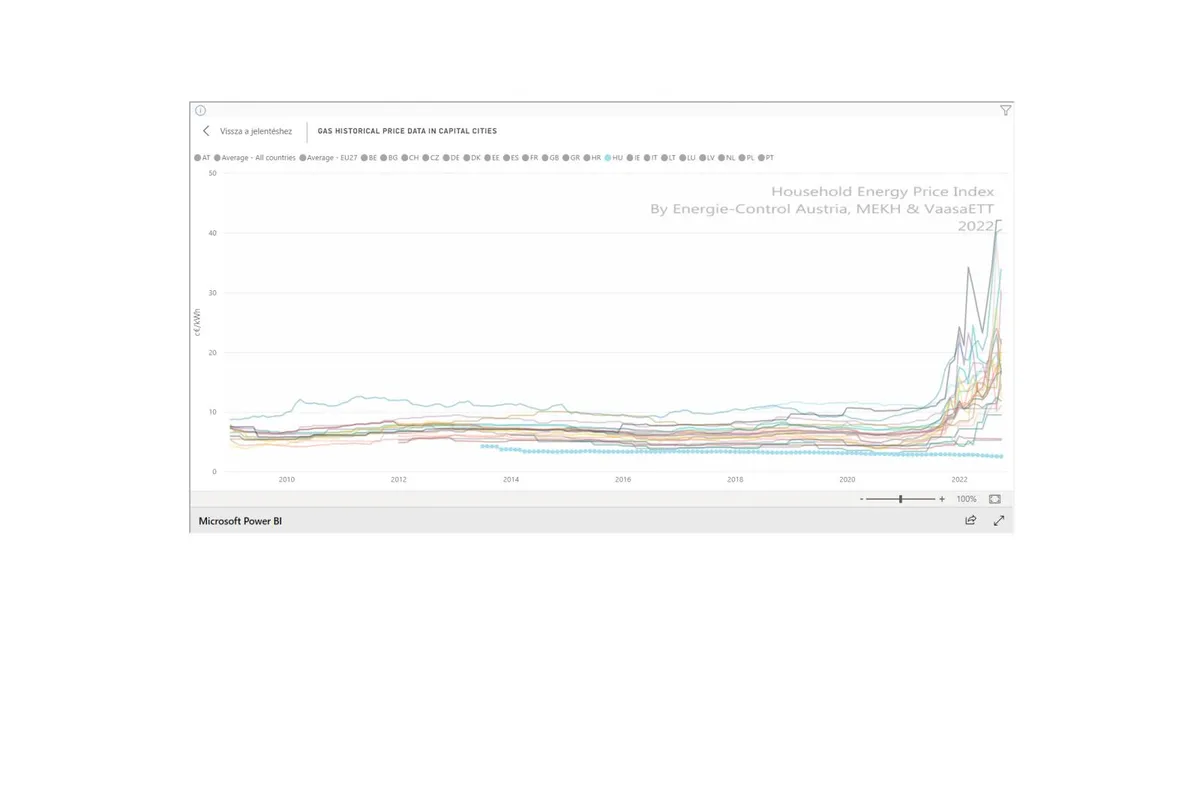This screenshot has height=795, width=1200.
Task: Select the NL legend entry
Action: 727,158
